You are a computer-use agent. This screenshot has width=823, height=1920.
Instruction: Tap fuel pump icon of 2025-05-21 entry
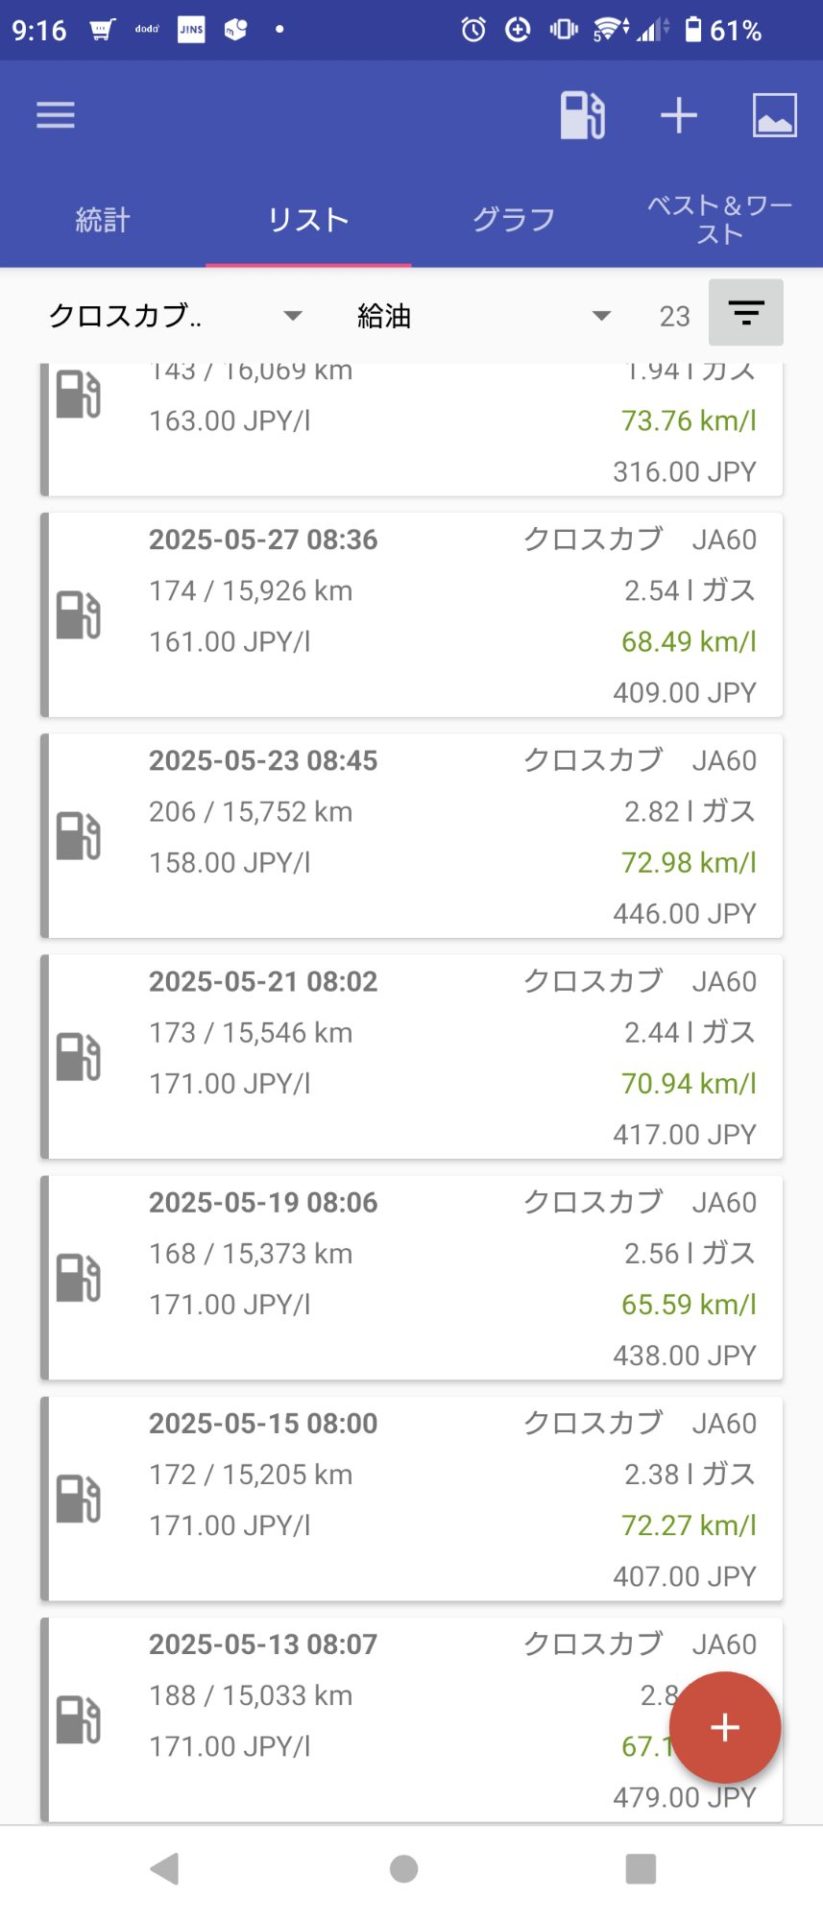point(78,1057)
